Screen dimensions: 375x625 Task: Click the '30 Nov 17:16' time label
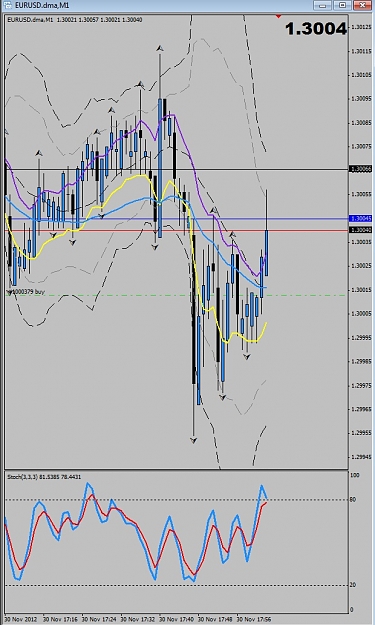click(x=60, y=620)
